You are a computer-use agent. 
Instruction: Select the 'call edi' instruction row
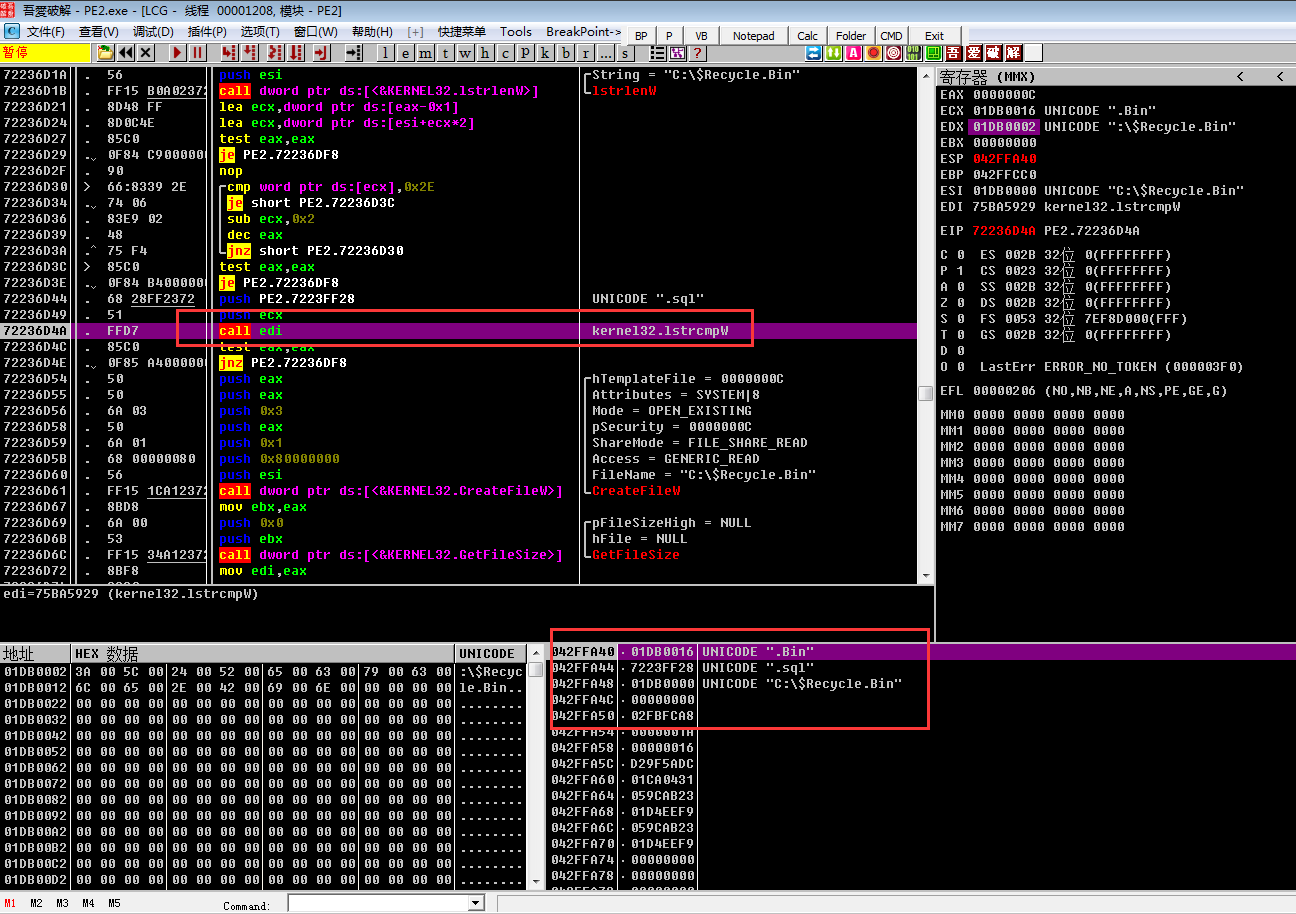tap(459, 331)
